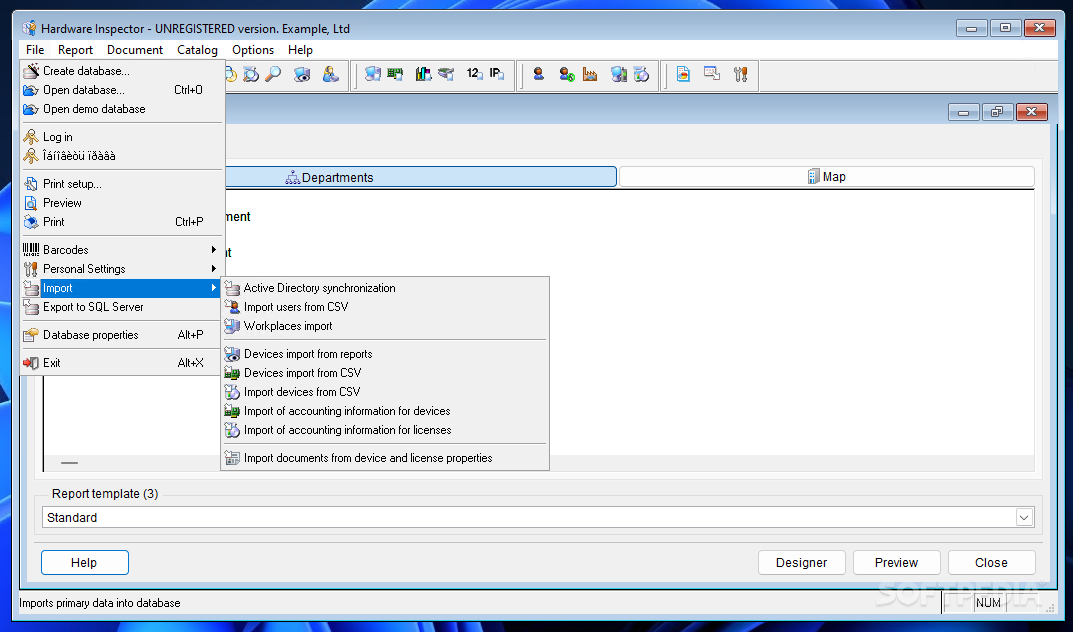Click the Designer button
Viewport: 1073px width, 632px height.
pos(801,562)
